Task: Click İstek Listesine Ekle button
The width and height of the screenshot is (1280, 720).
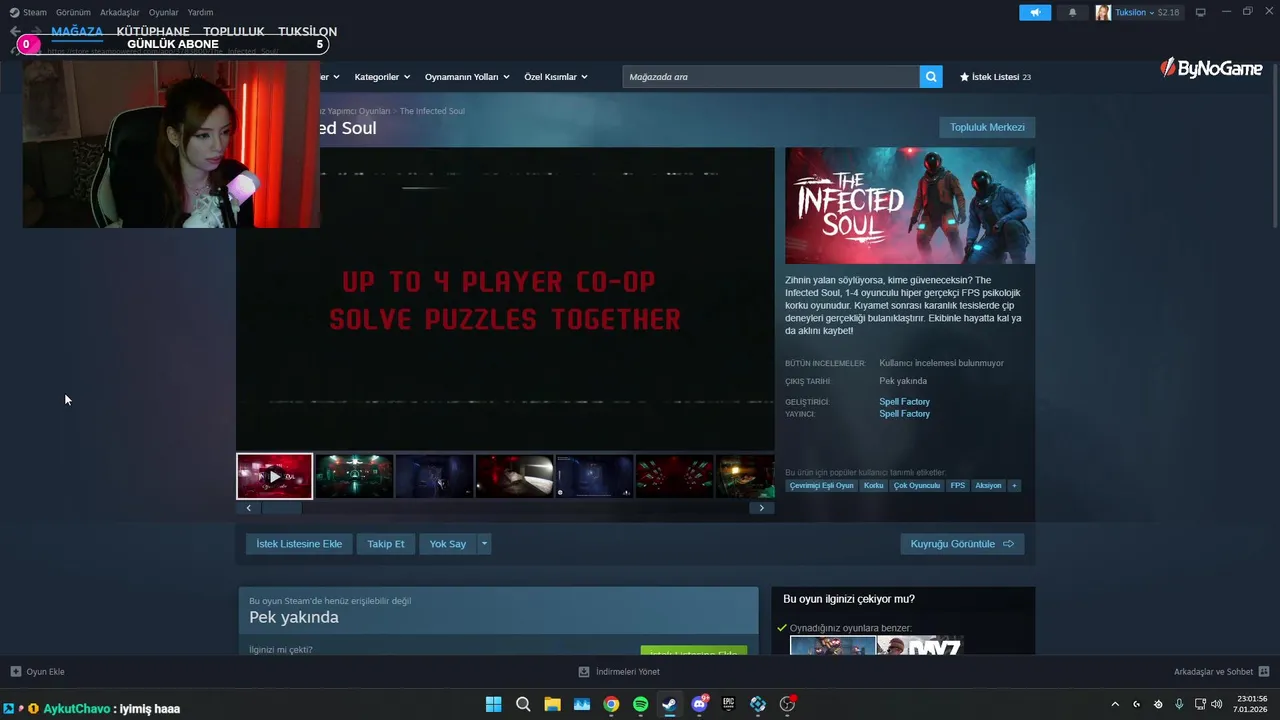Action: pos(299,544)
